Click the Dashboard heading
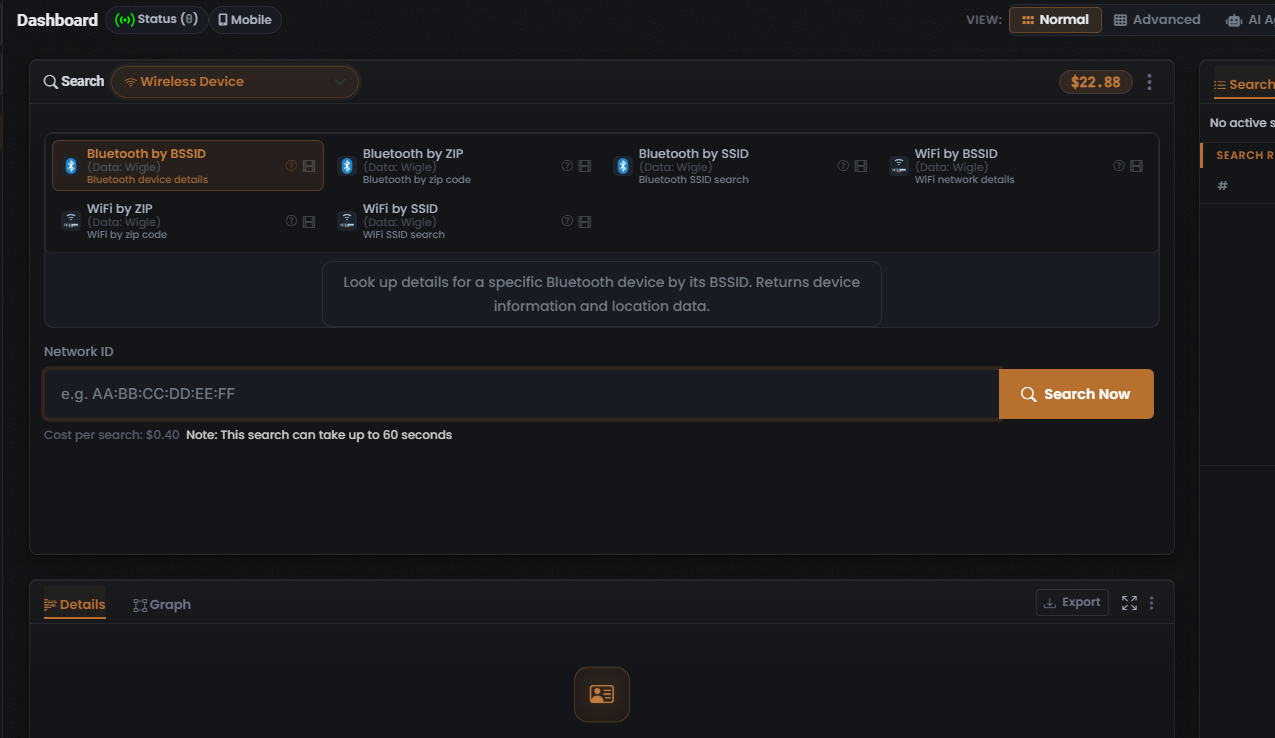Image resolution: width=1275 pixels, height=738 pixels. coord(57,20)
